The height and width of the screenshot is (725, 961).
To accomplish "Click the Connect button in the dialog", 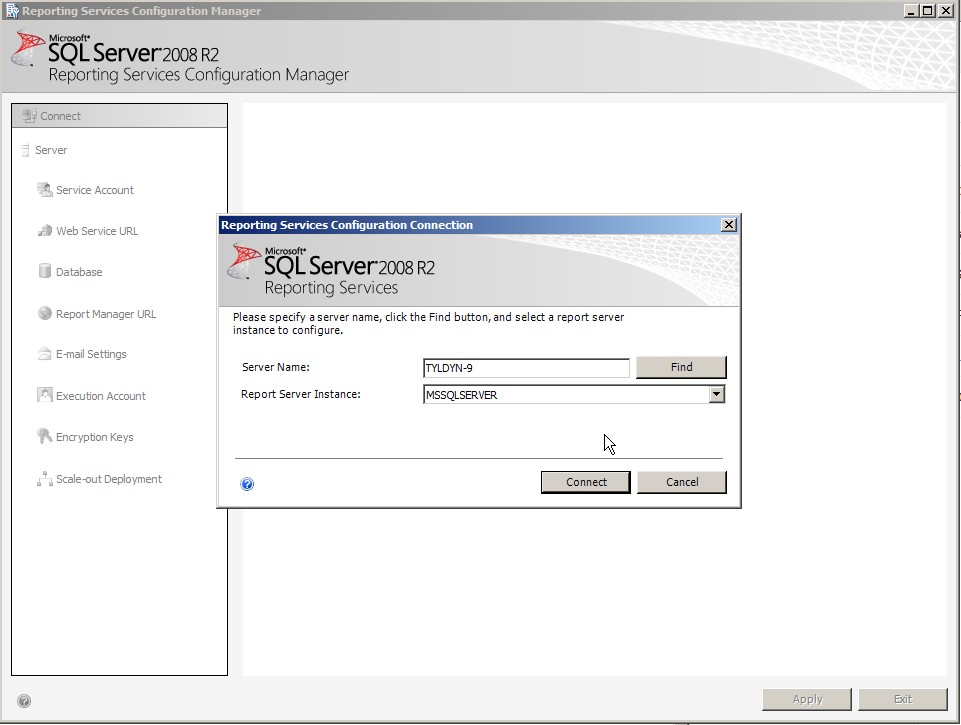I will pyautogui.click(x=586, y=482).
